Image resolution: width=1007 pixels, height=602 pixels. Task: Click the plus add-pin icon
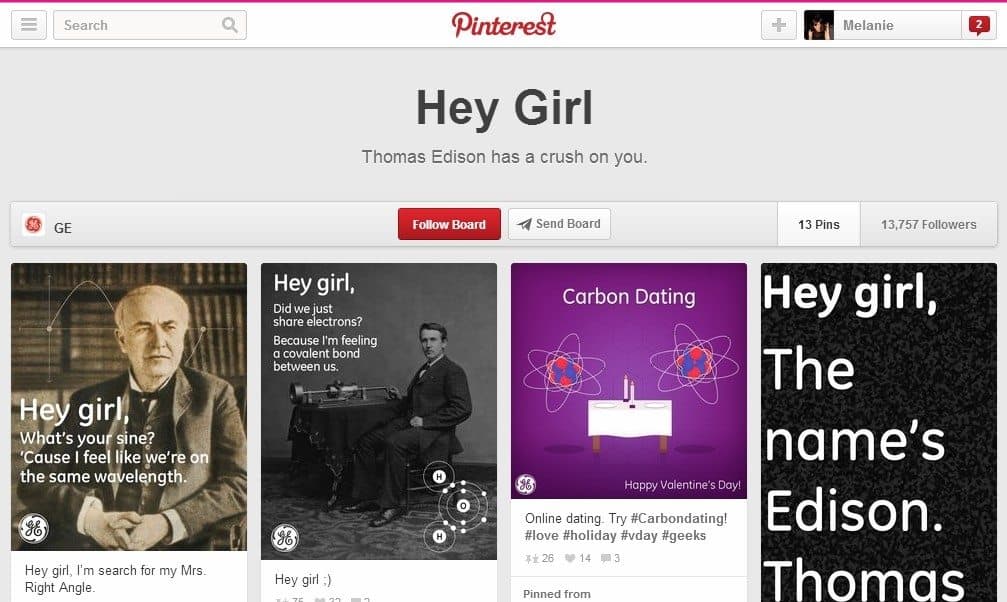[x=778, y=25]
